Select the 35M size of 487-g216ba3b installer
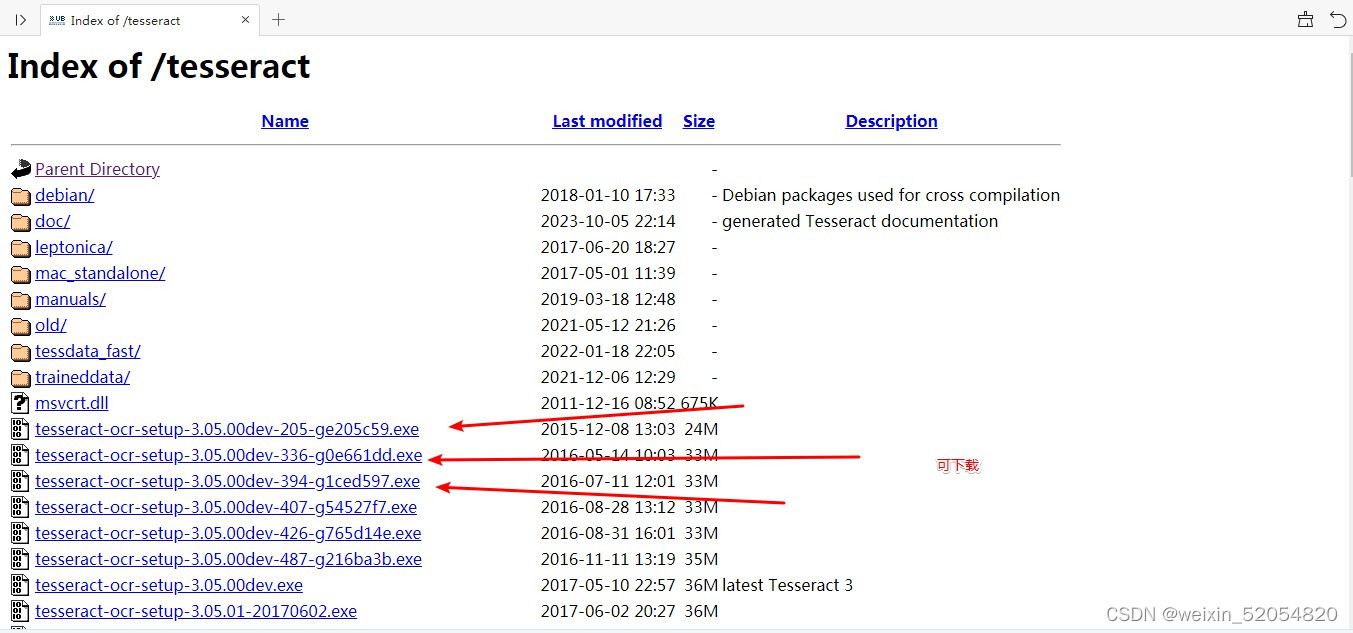Viewport: 1353px width, 633px height. [x=701, y=559]
